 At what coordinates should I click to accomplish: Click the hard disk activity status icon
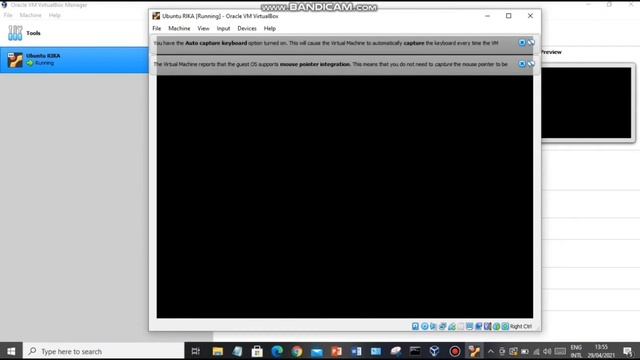415,326
